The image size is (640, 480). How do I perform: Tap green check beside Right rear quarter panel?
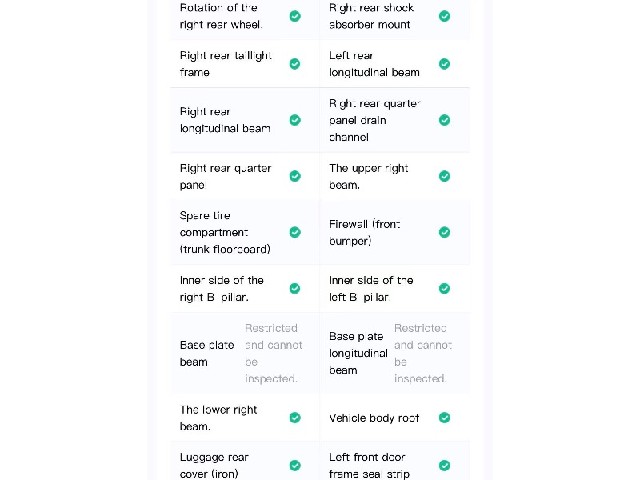click(x=295, y=176)
